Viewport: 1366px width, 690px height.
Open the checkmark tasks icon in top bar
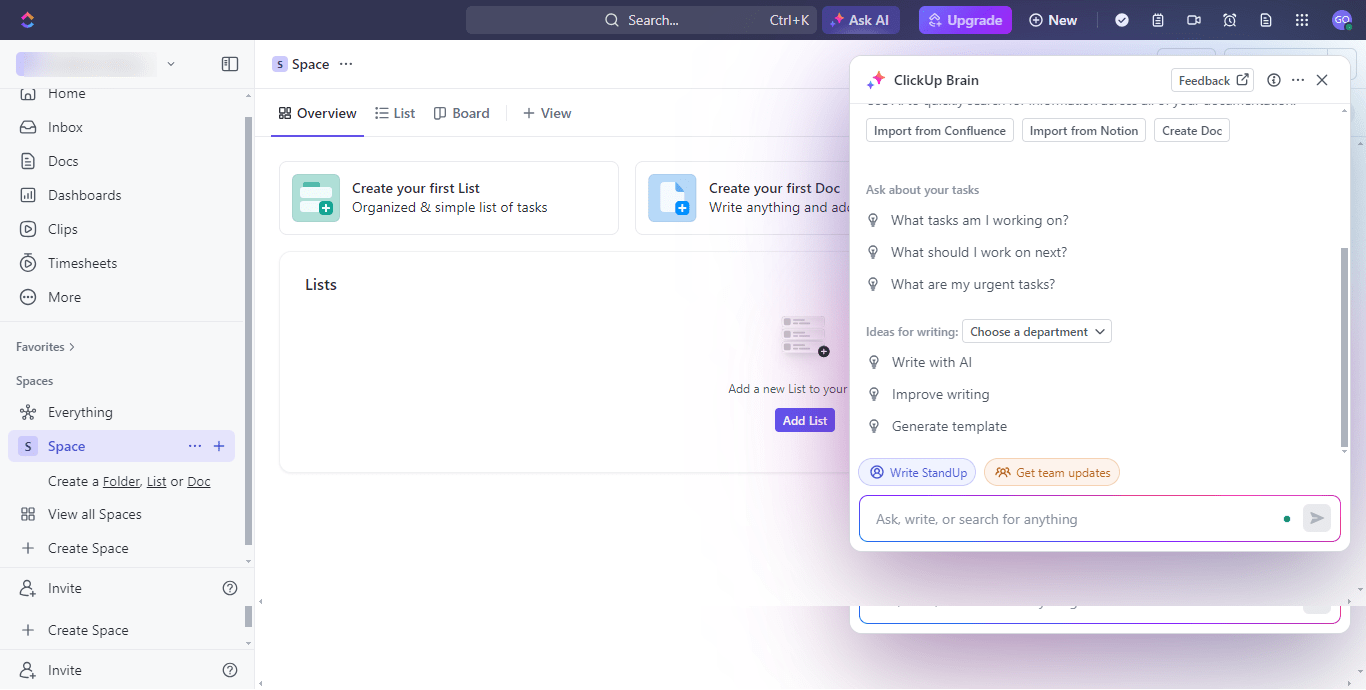[x=1122, y=20]
